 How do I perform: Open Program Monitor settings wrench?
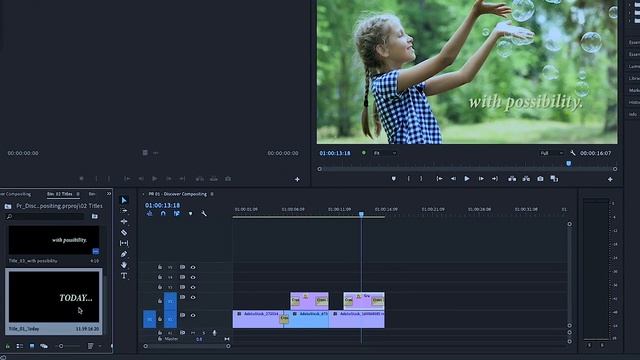click(573, 153)
